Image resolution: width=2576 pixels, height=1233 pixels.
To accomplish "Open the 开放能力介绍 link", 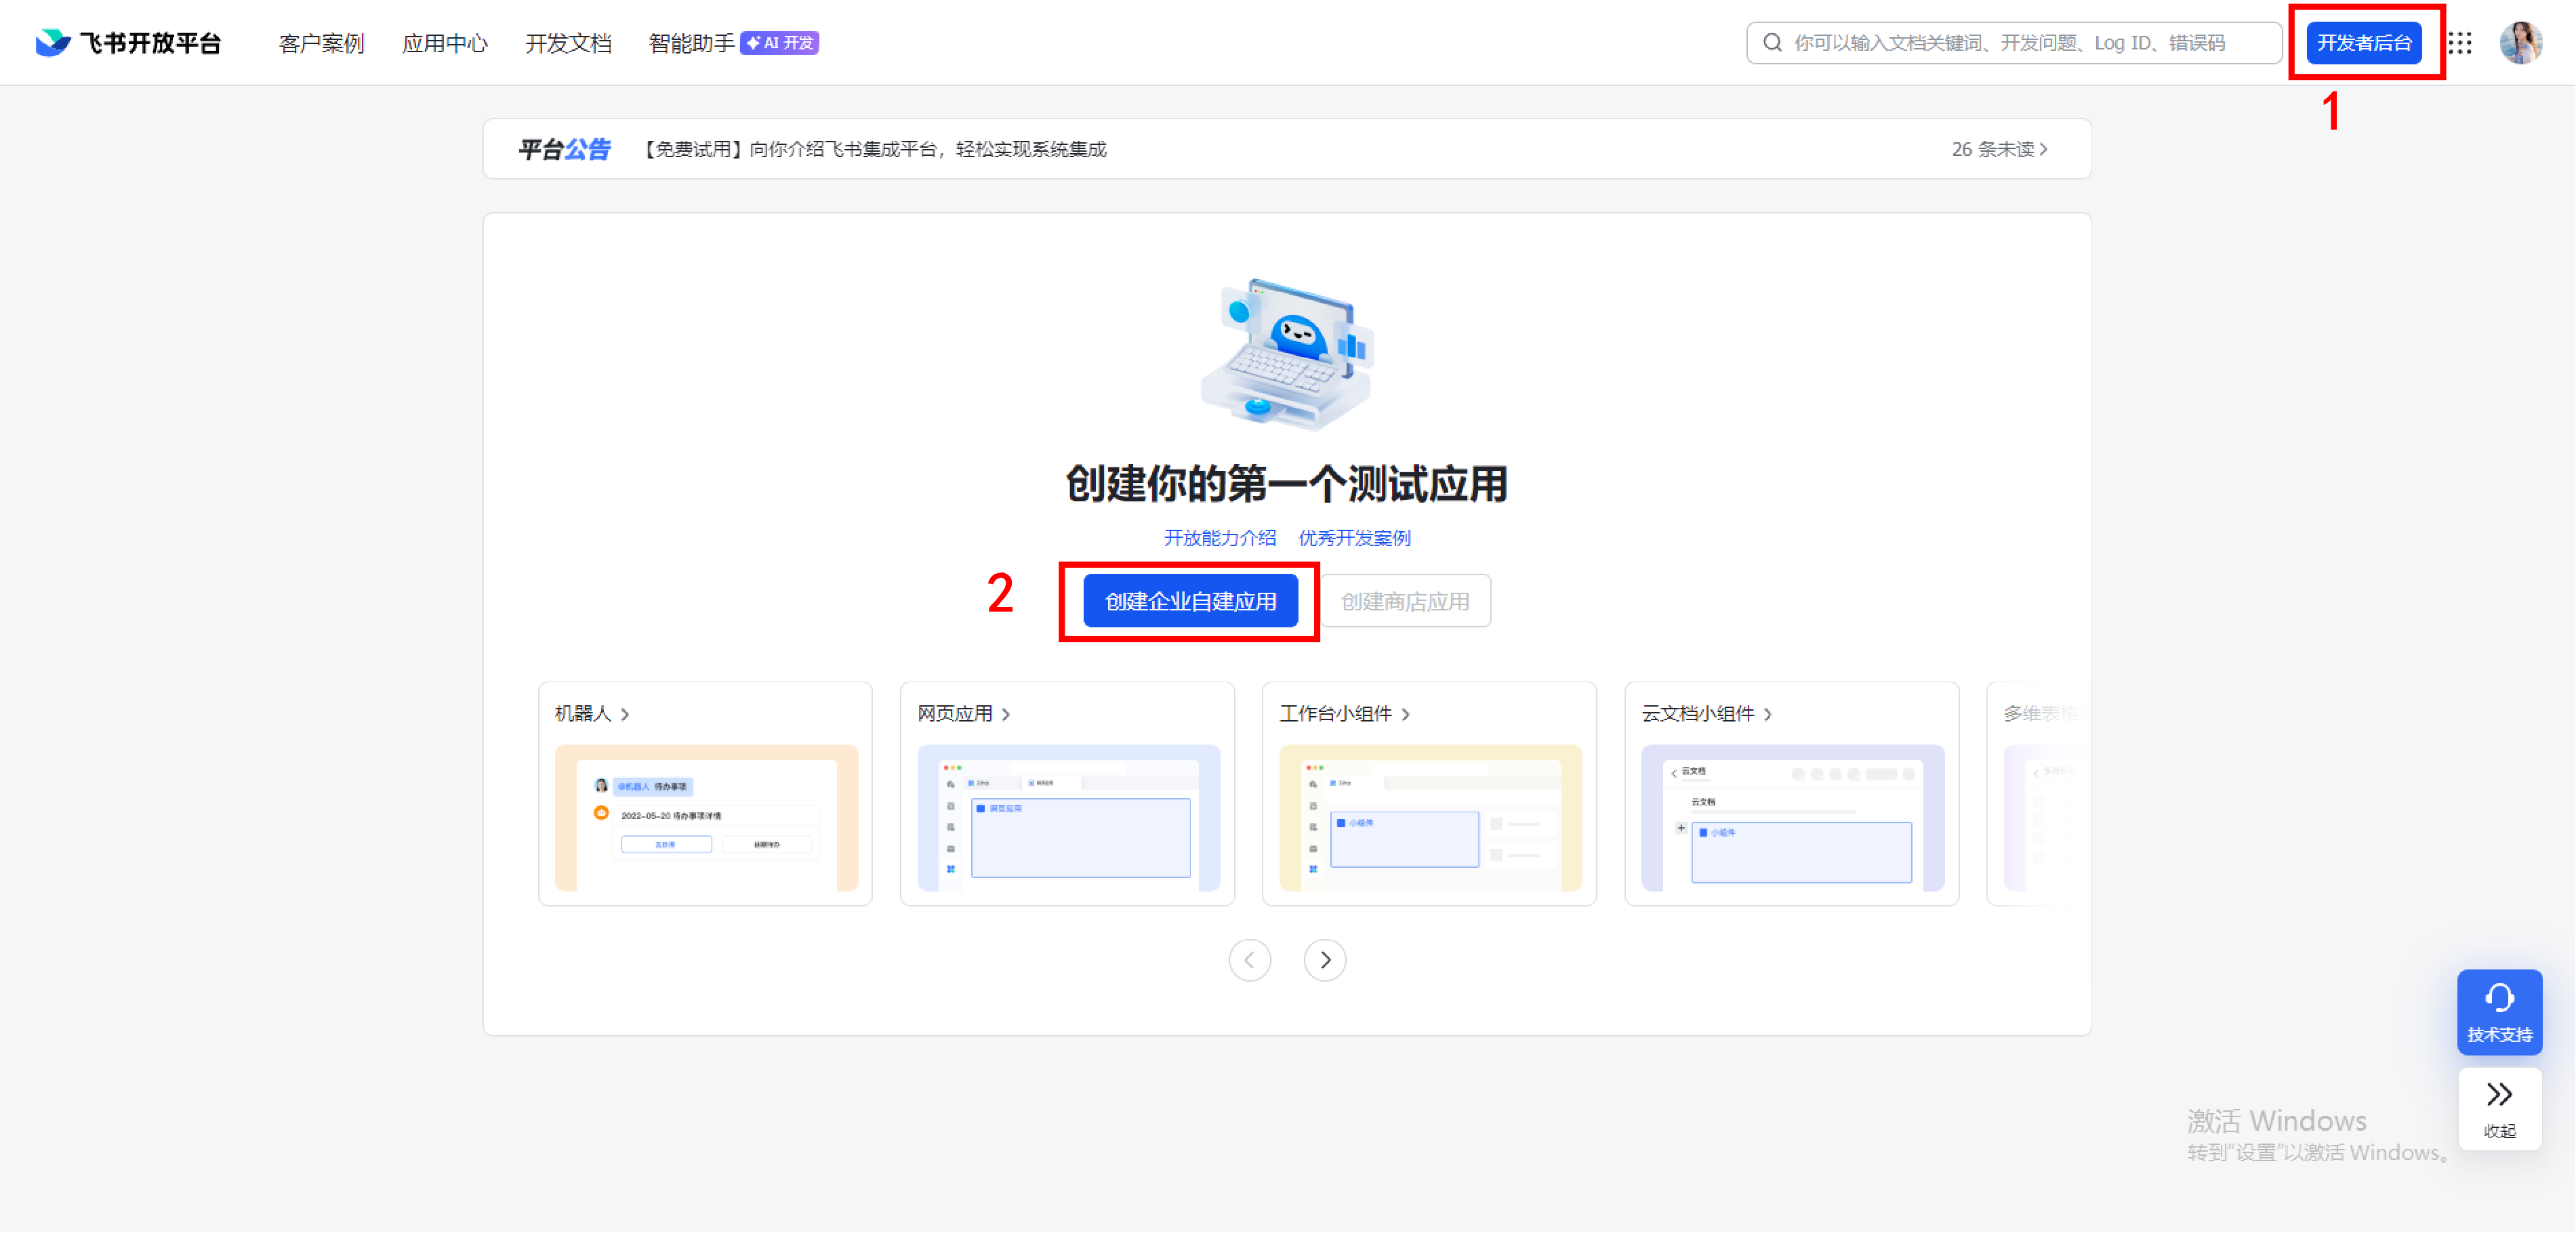I will click(x=1220, y=537).
